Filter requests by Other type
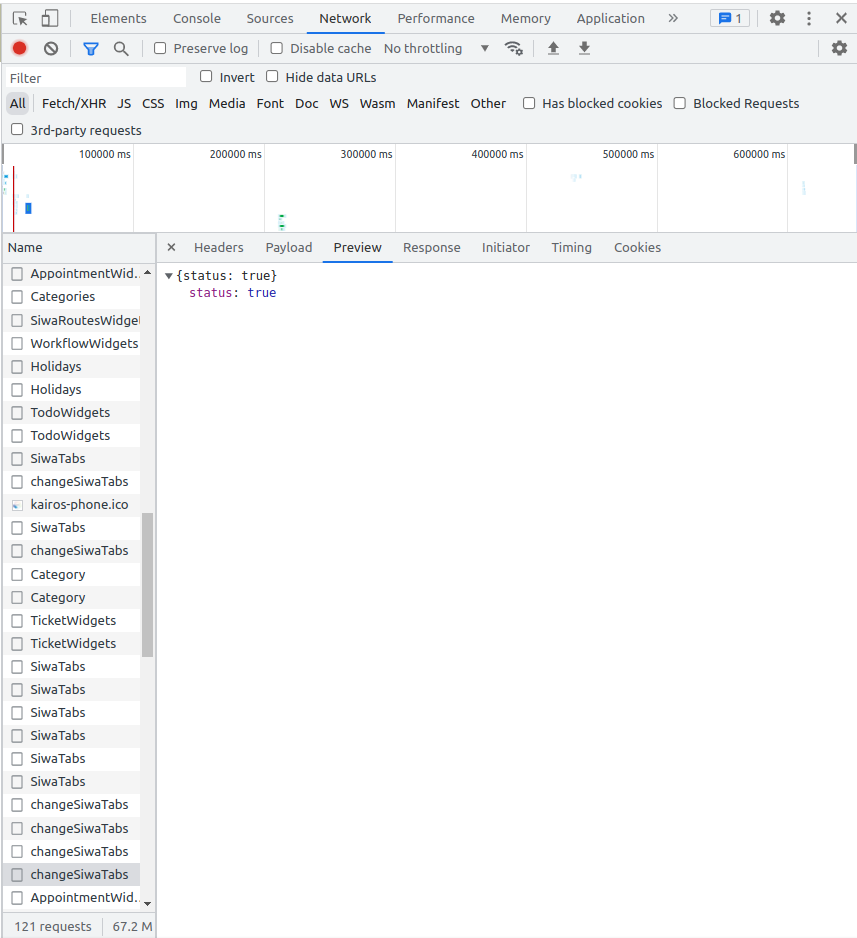857x938 pixels. click(488, 103)
